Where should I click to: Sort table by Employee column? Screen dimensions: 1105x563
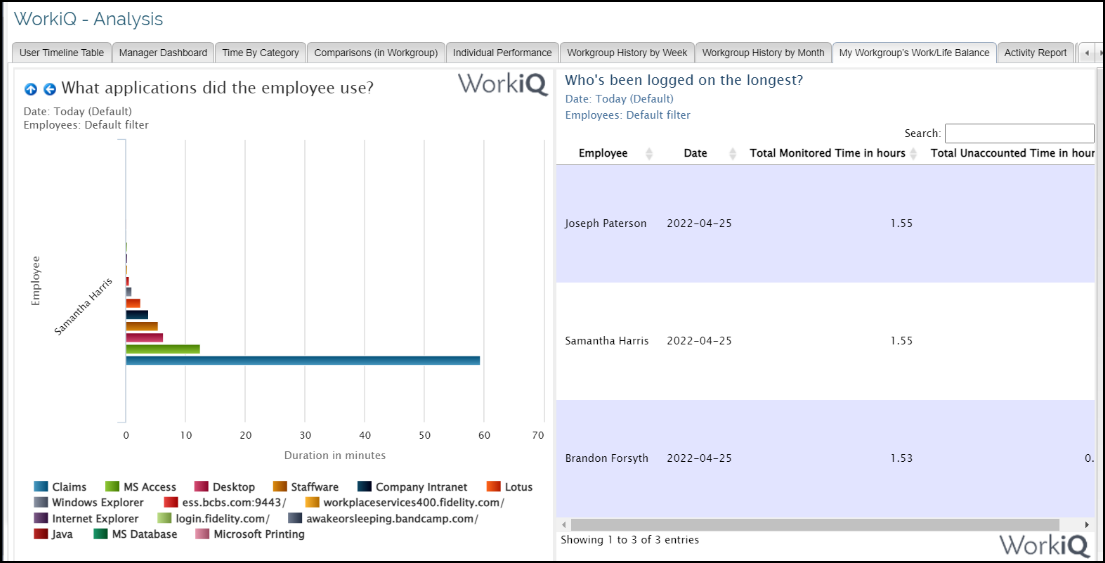pos(603,153)
